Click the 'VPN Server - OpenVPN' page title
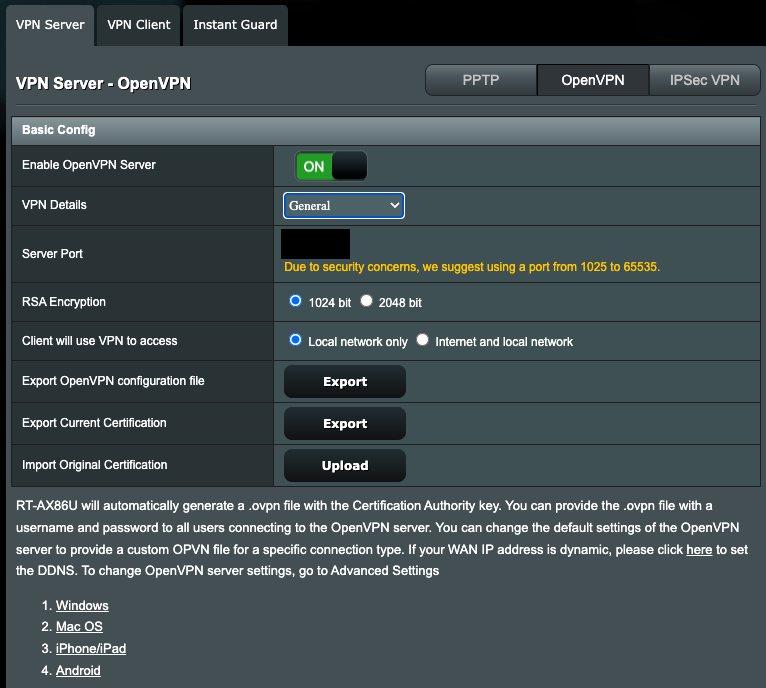The image size is (766, 688). 103,84
